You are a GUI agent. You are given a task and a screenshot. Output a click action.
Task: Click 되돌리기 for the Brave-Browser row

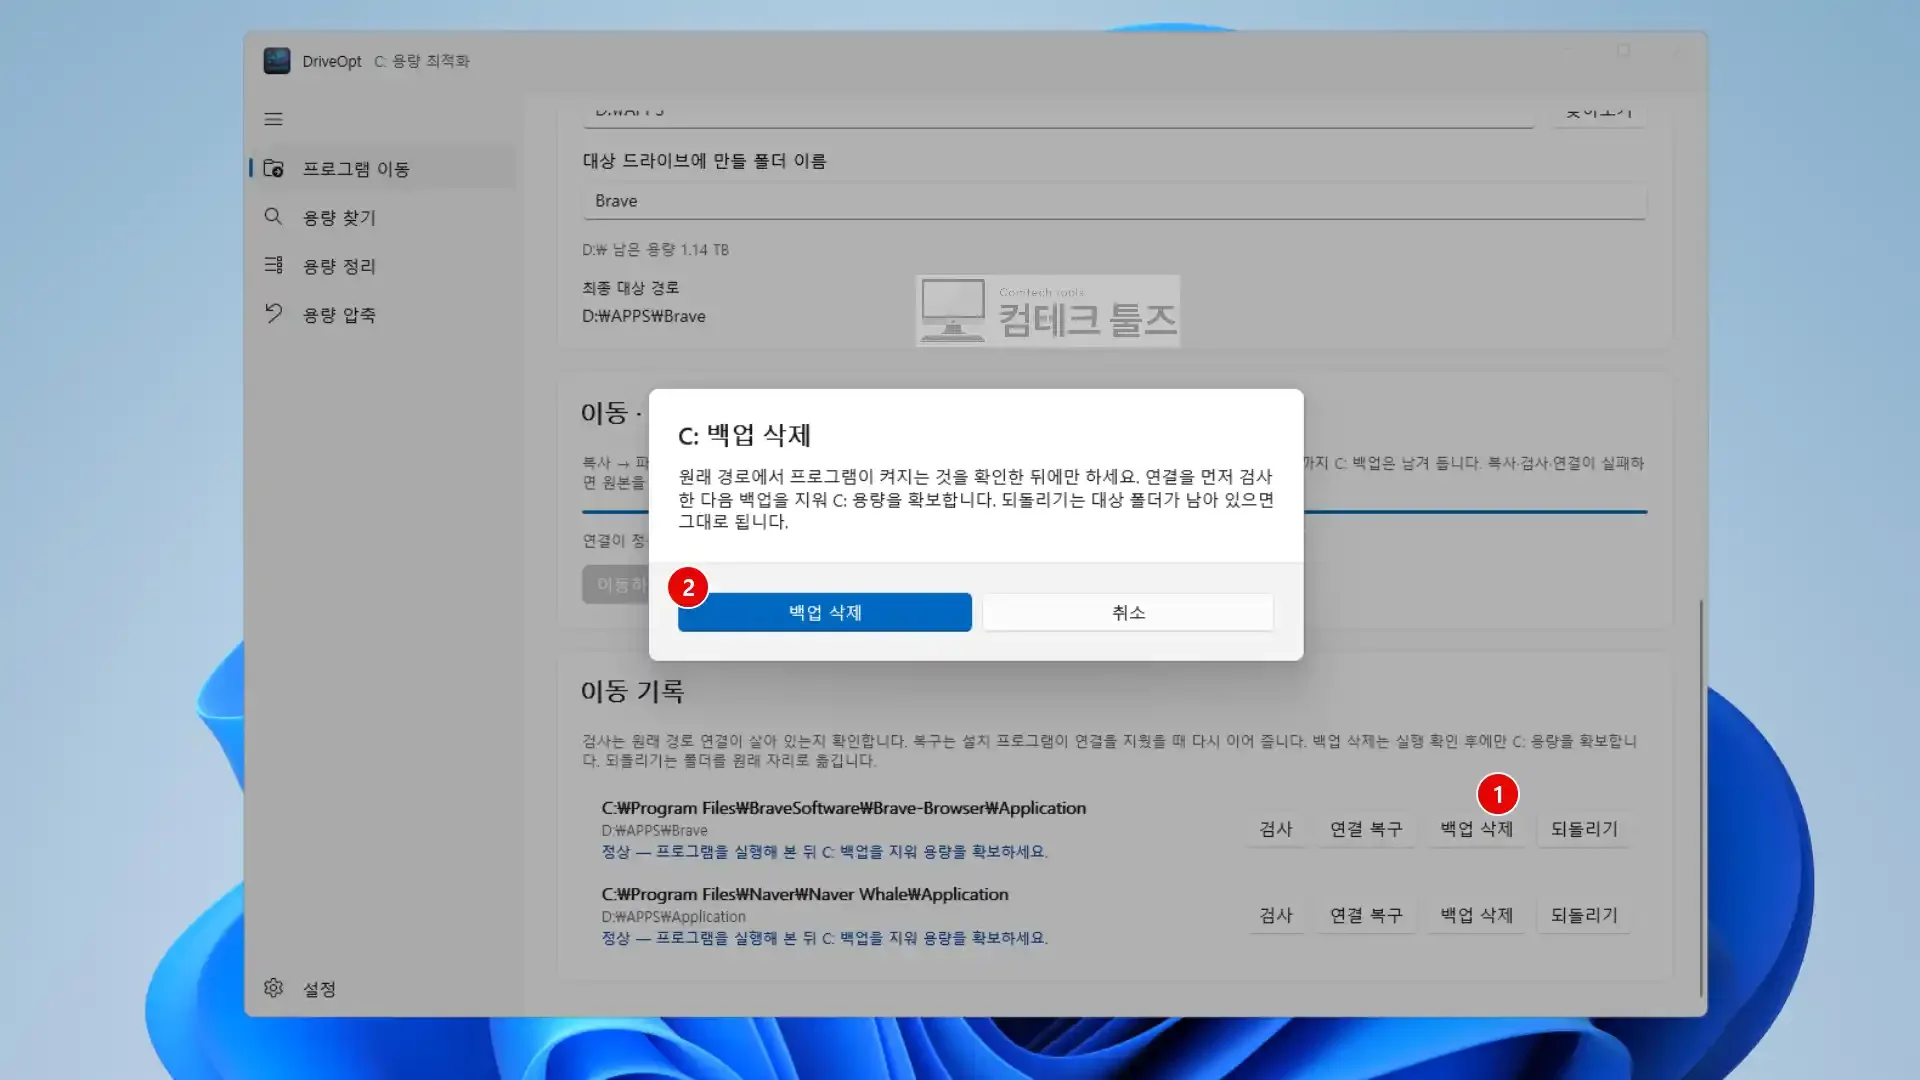1584,829
